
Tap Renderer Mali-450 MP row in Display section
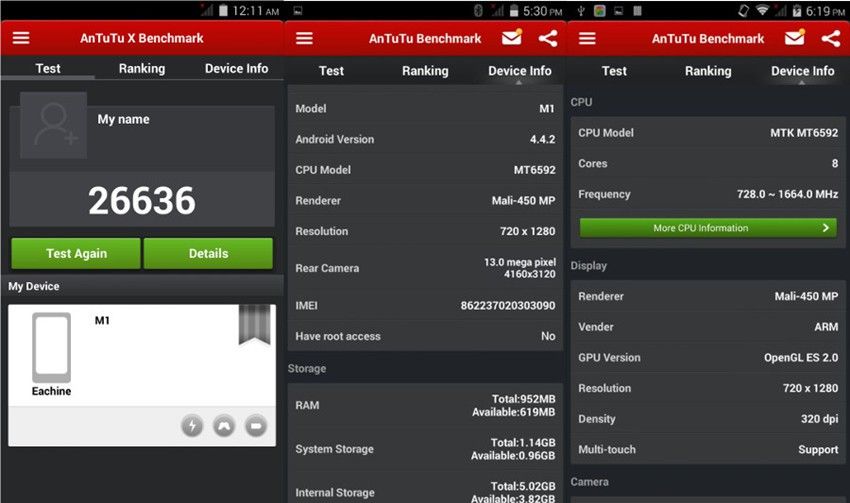708,296
